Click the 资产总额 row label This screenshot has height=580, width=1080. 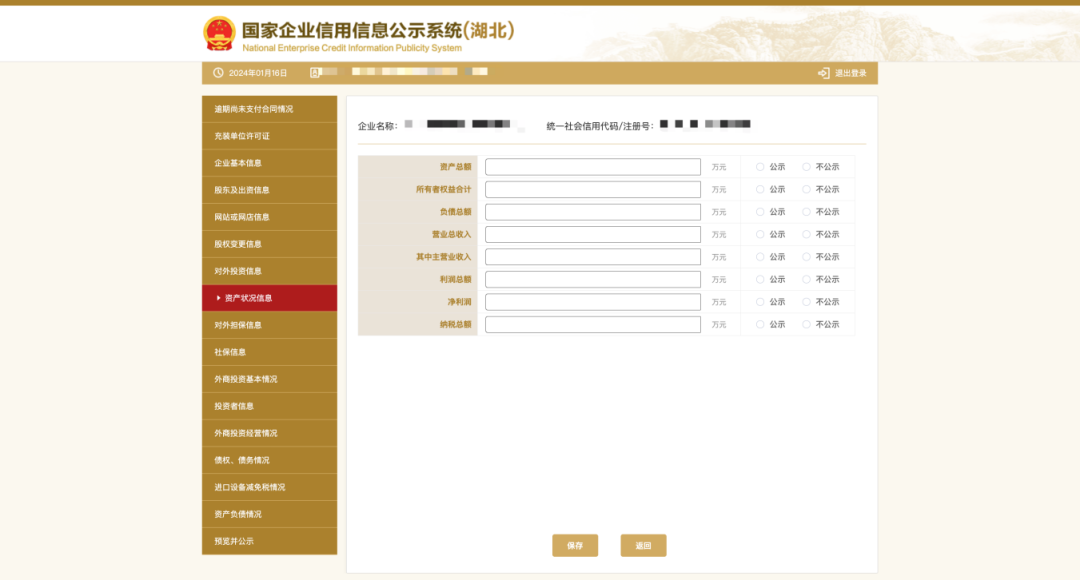tap(455, 167)
